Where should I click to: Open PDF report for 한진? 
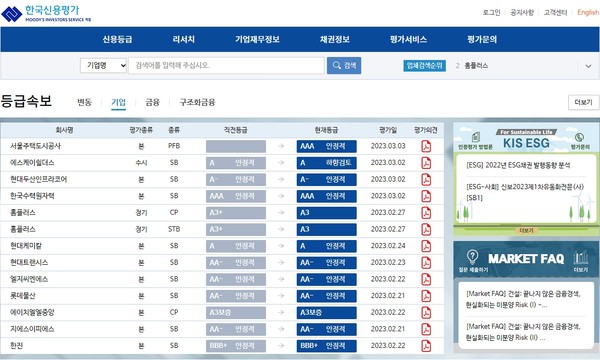click(x=426, y=346)
